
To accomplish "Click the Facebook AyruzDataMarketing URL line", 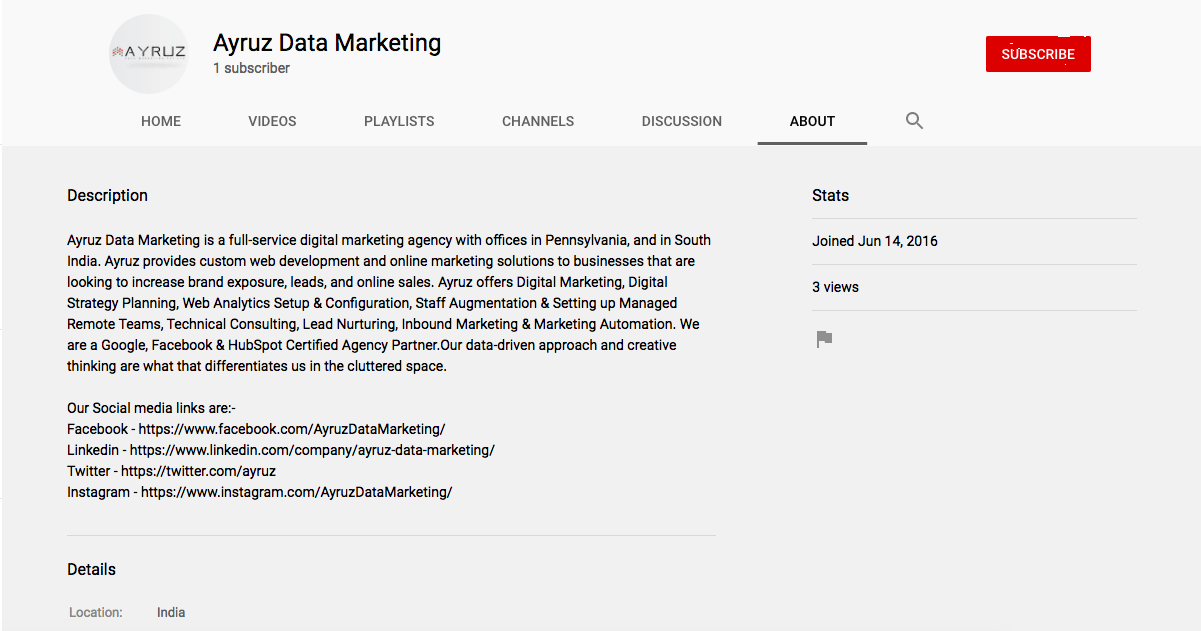I will point(256,429).
